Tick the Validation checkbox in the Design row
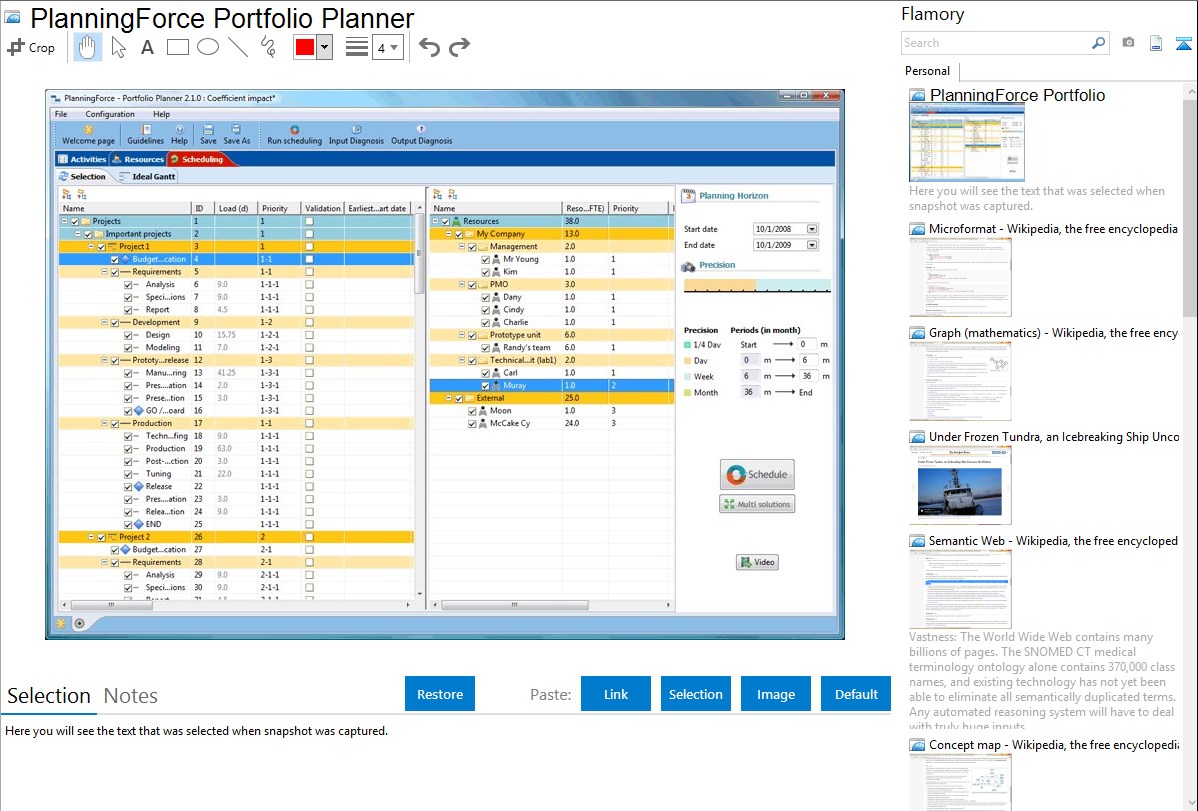 (309, 335)
